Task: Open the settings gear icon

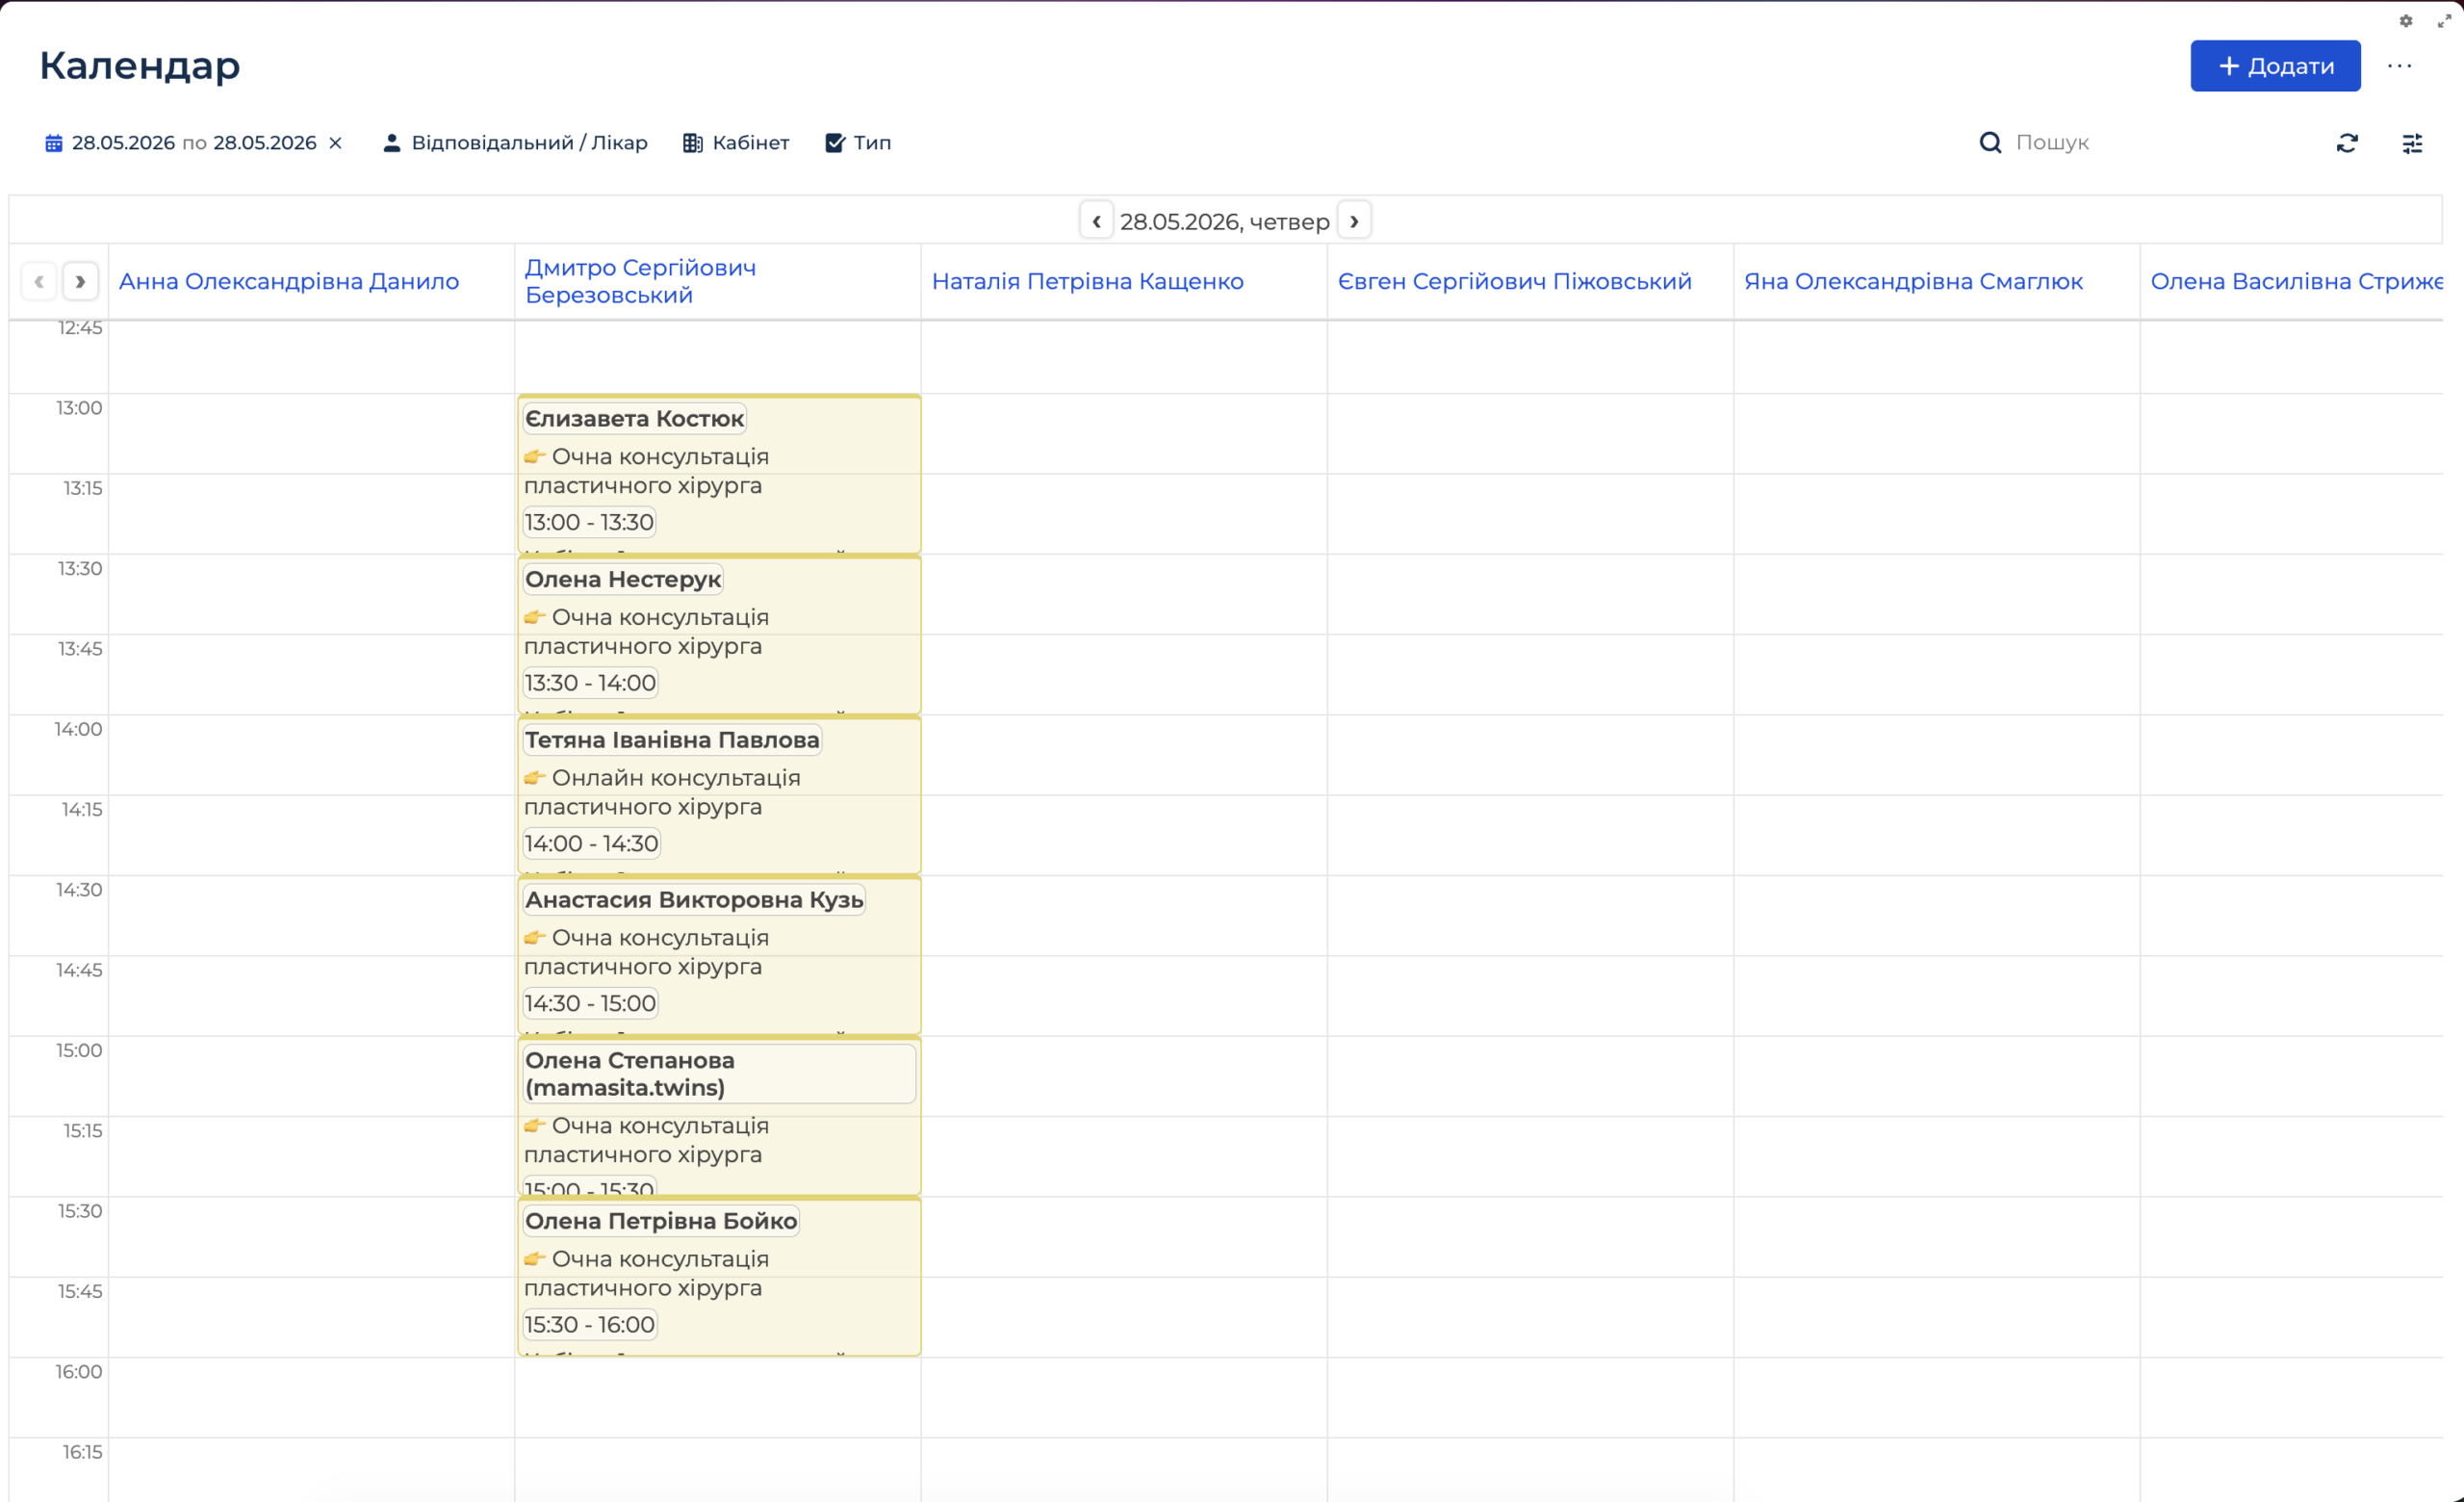Action: coord(2406,21)
